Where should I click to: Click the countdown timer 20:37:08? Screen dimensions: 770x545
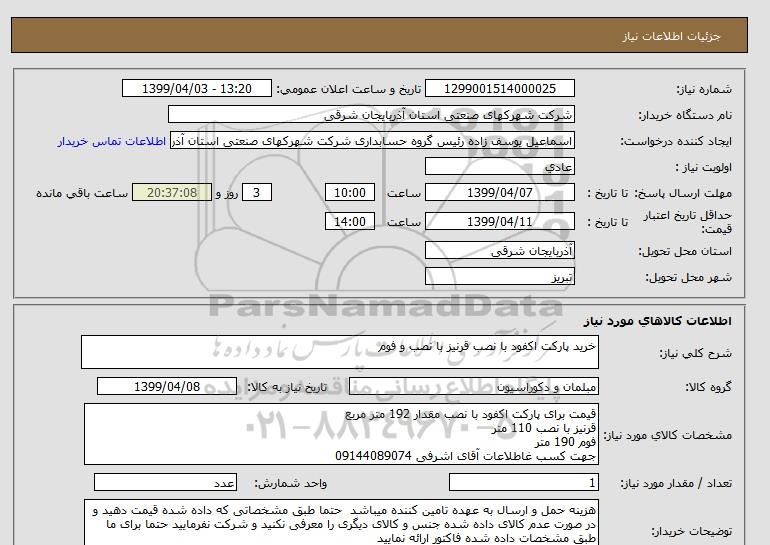(172, 193)
